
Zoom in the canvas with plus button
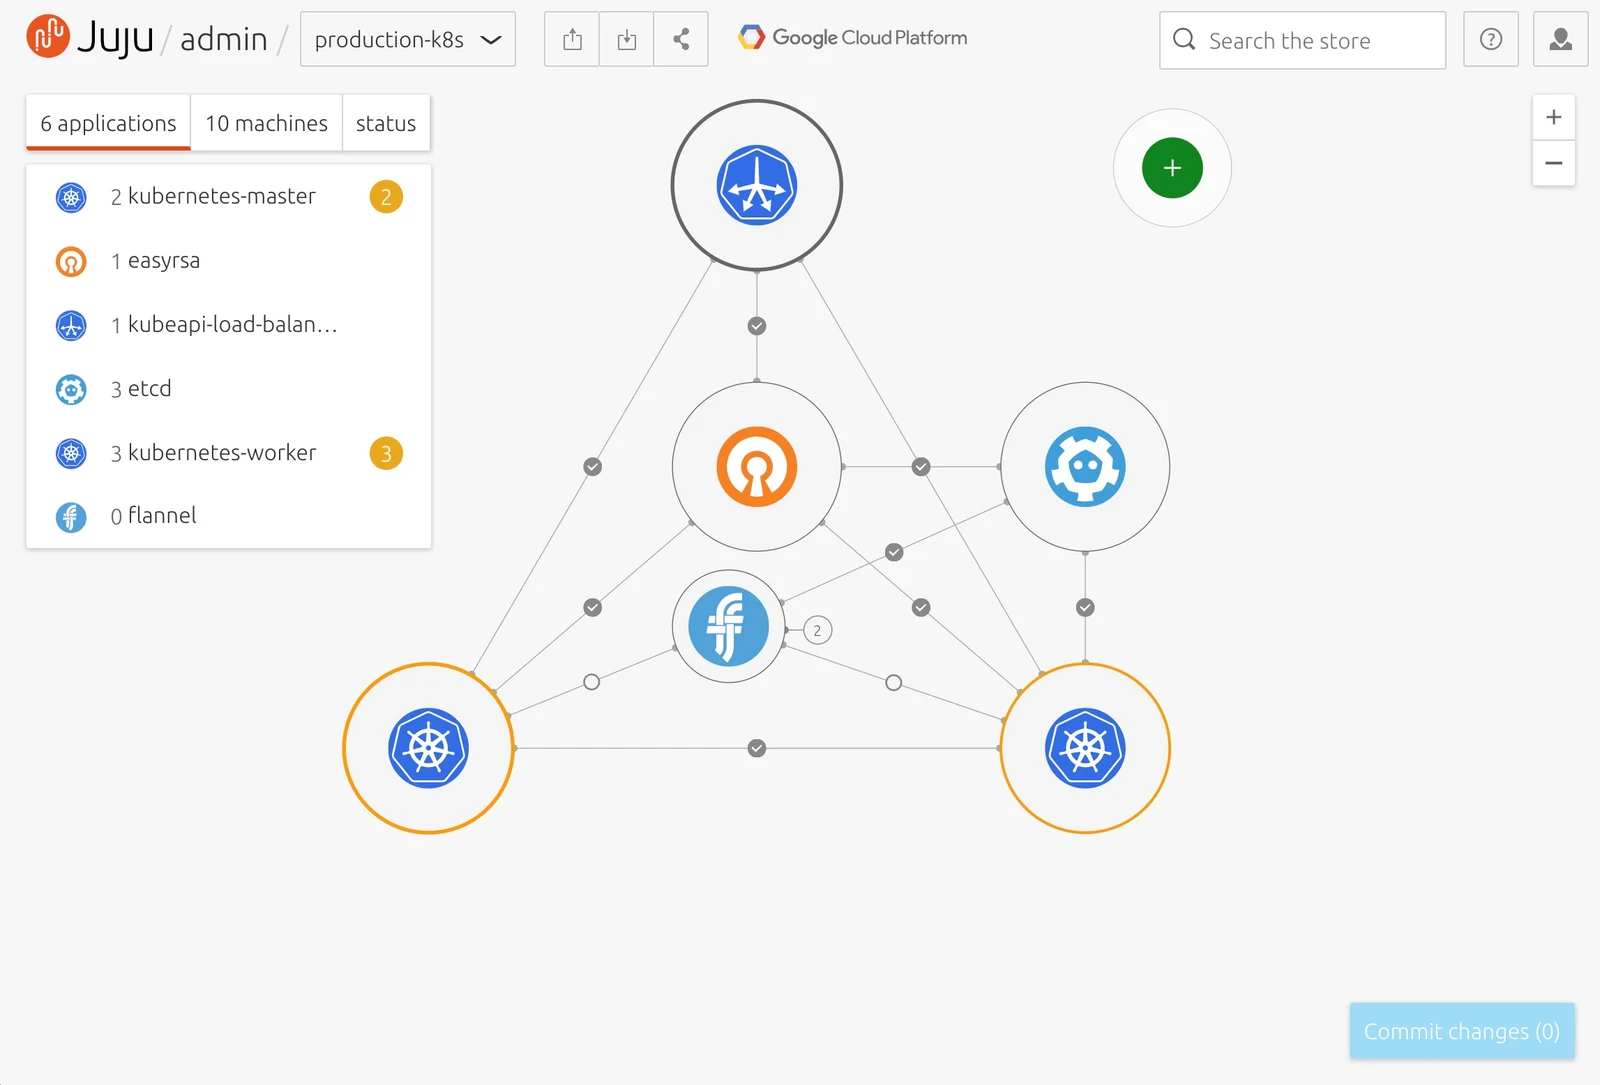click(1554, 117)
